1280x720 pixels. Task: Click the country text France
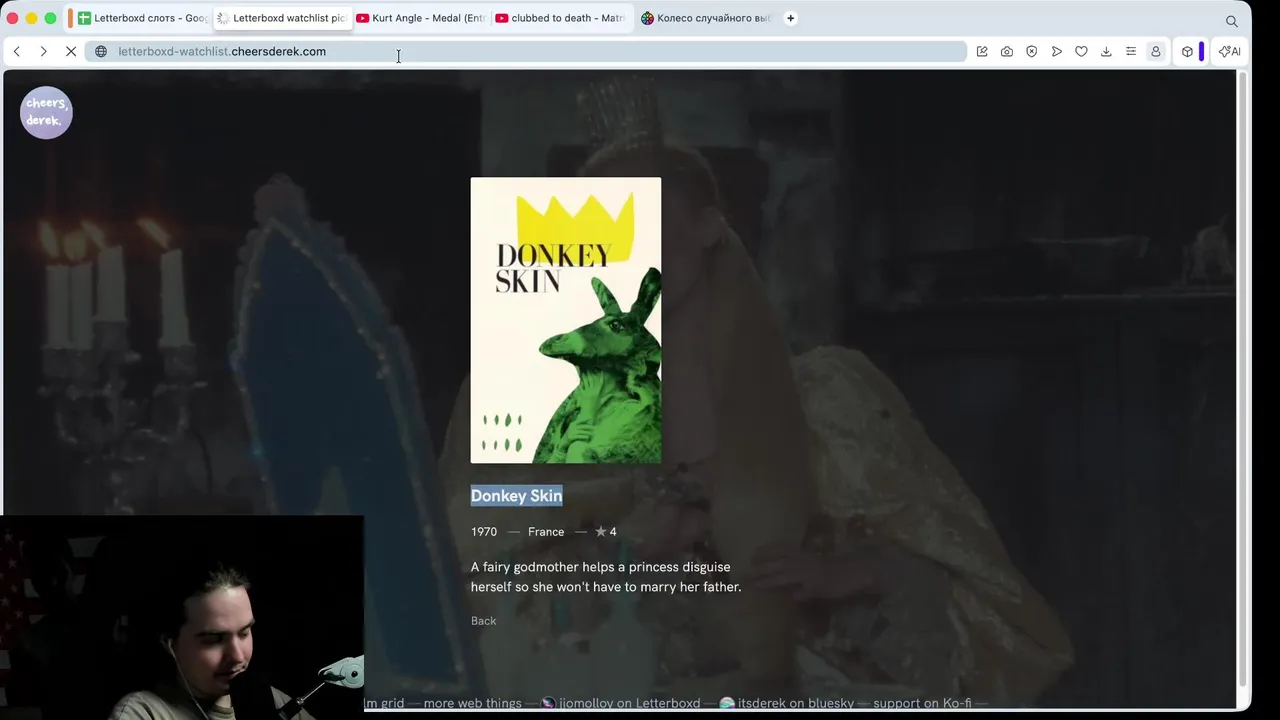pos(546,532)
